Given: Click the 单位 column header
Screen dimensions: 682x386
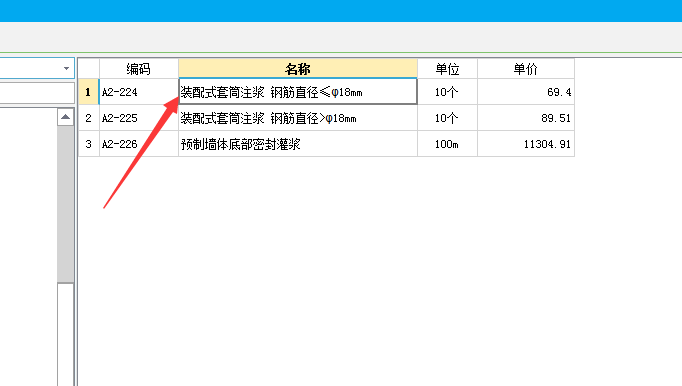Looking at the screenshot, I should coord(447,69).
